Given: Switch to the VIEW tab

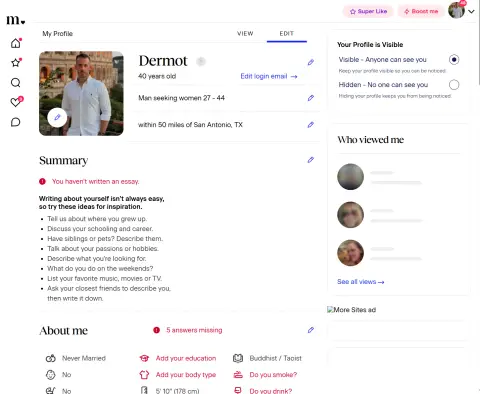Looking at the screenshot, I should click(x=245, y=34).
